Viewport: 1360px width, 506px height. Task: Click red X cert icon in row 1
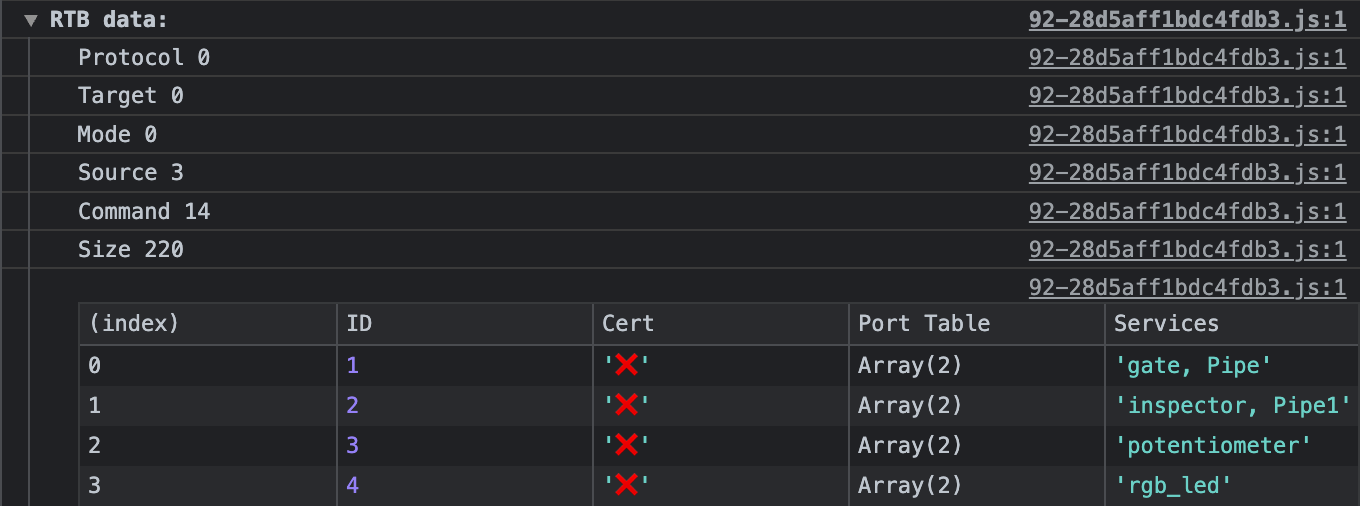626,405
